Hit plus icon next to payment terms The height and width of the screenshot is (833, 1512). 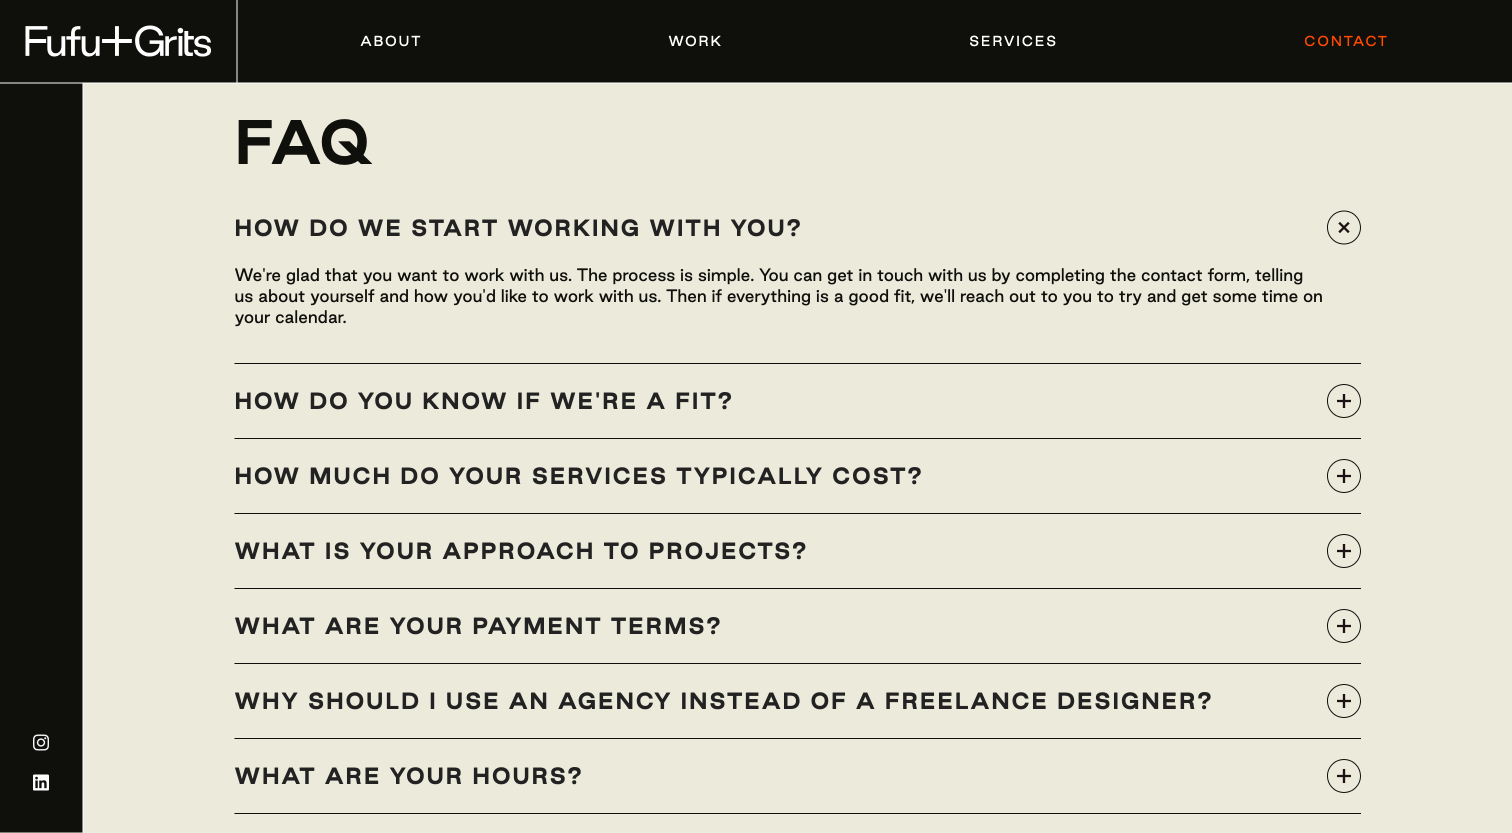(1343, 626)
